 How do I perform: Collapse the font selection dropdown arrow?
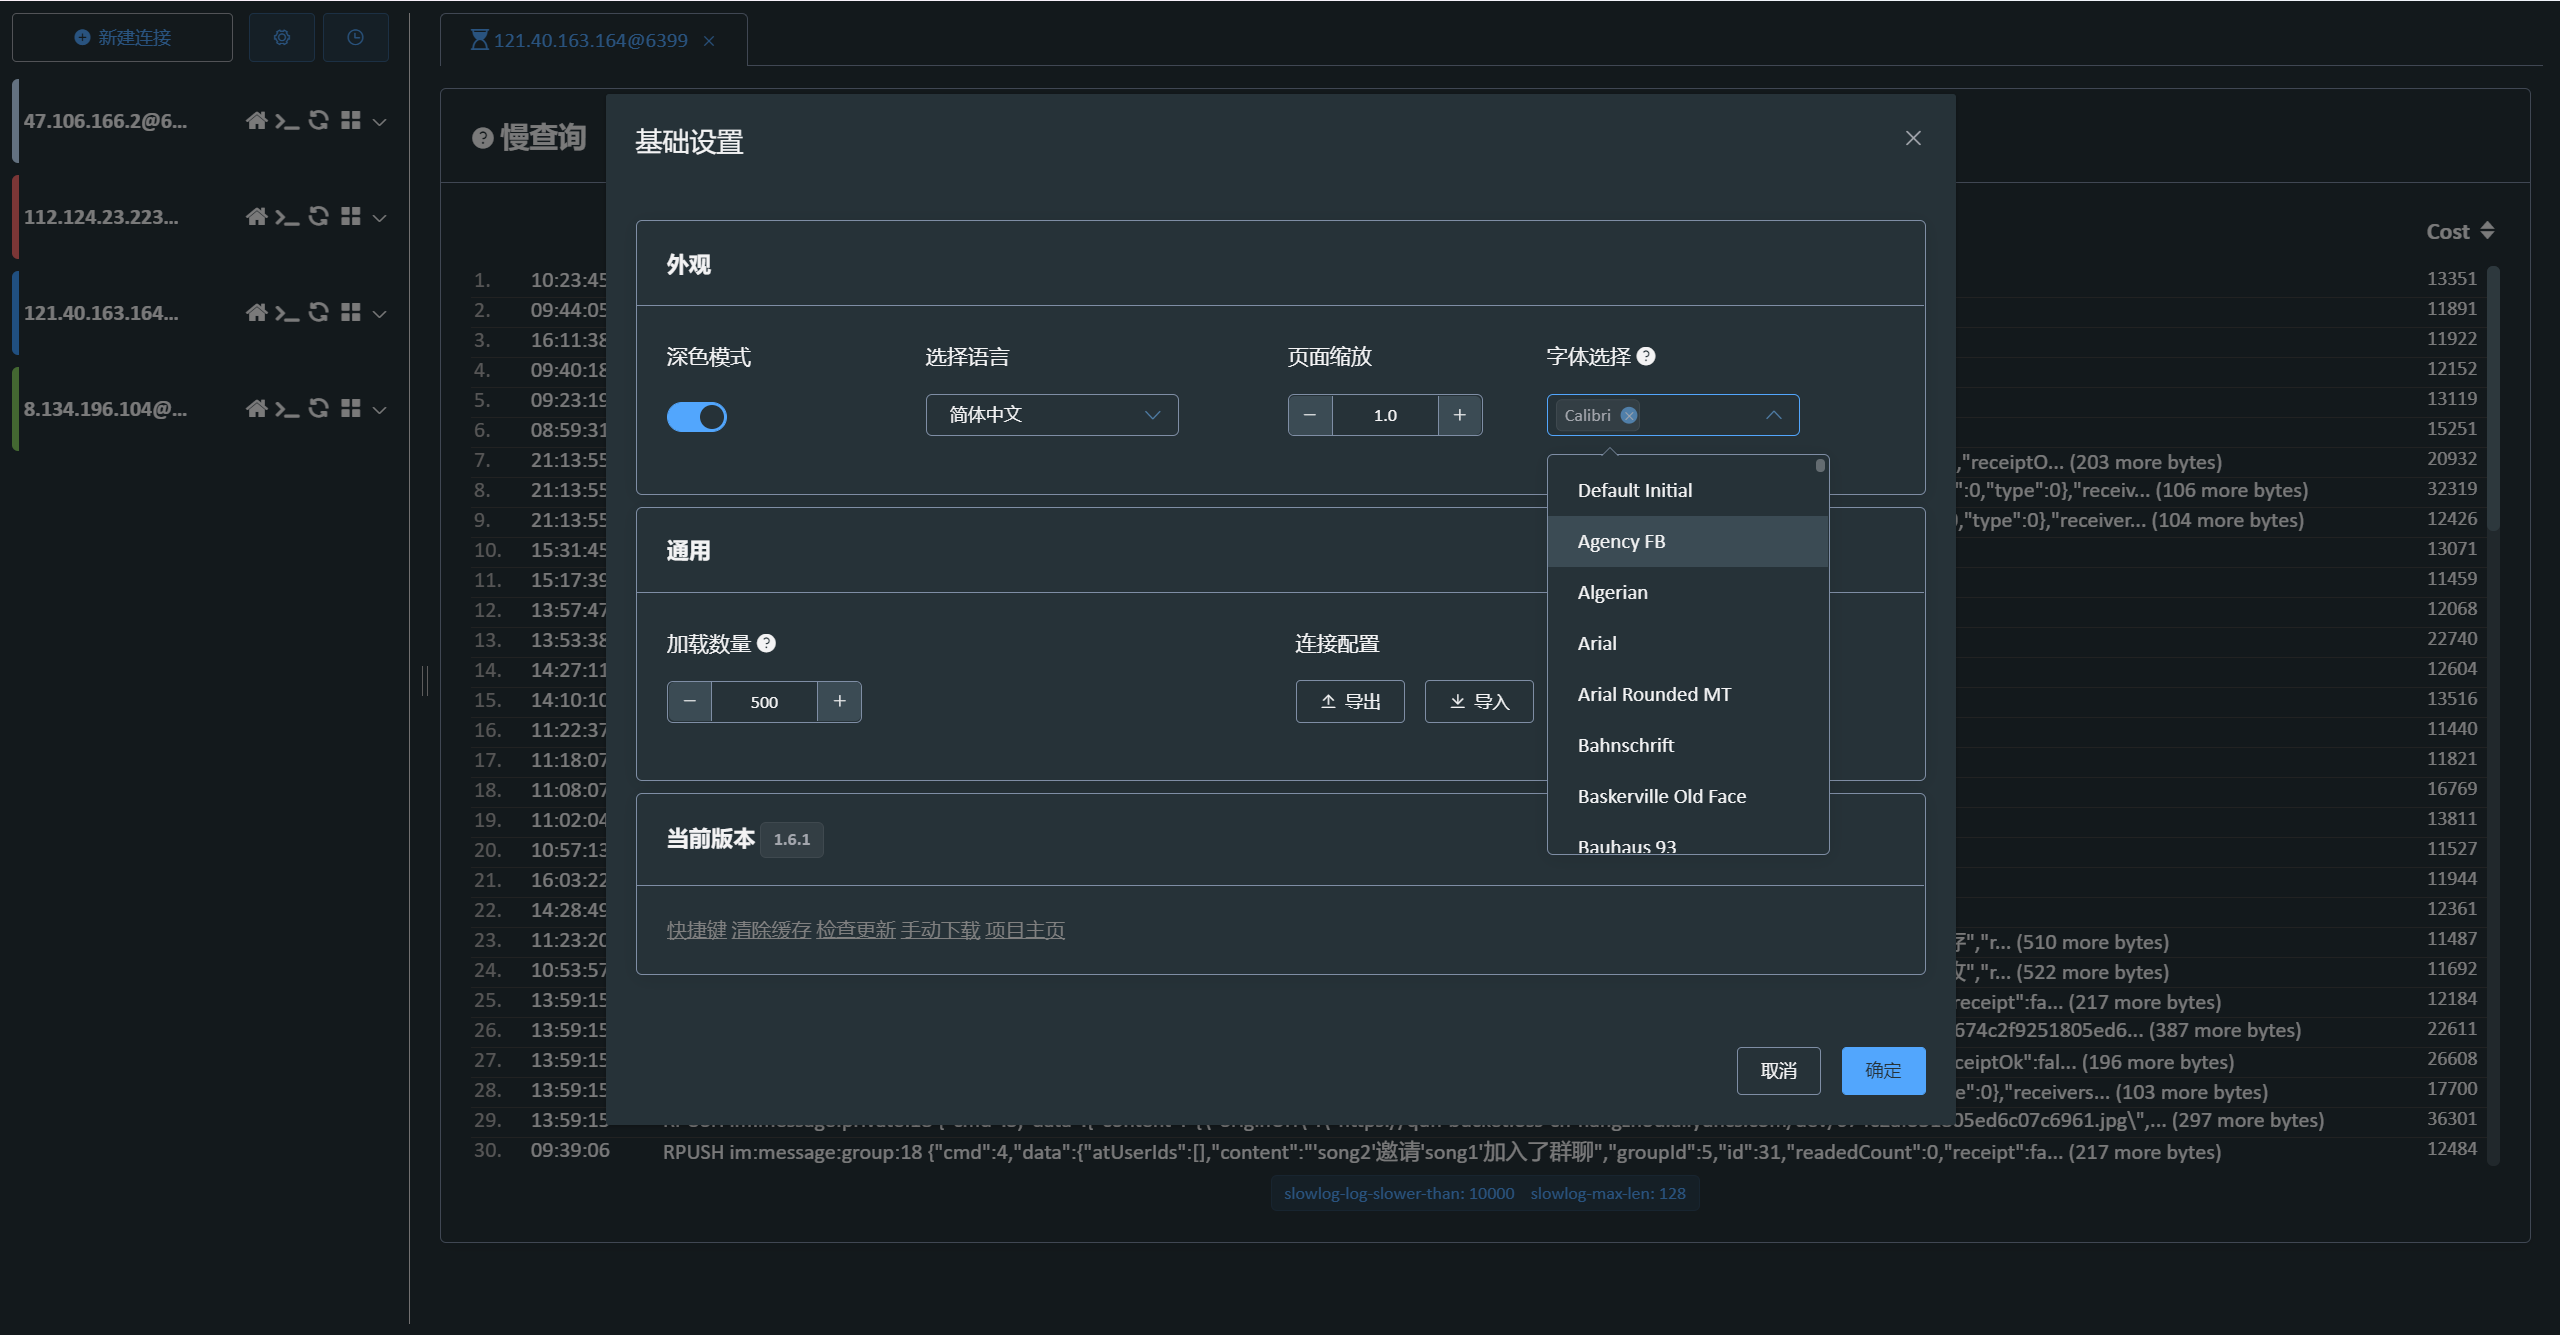1773,416
